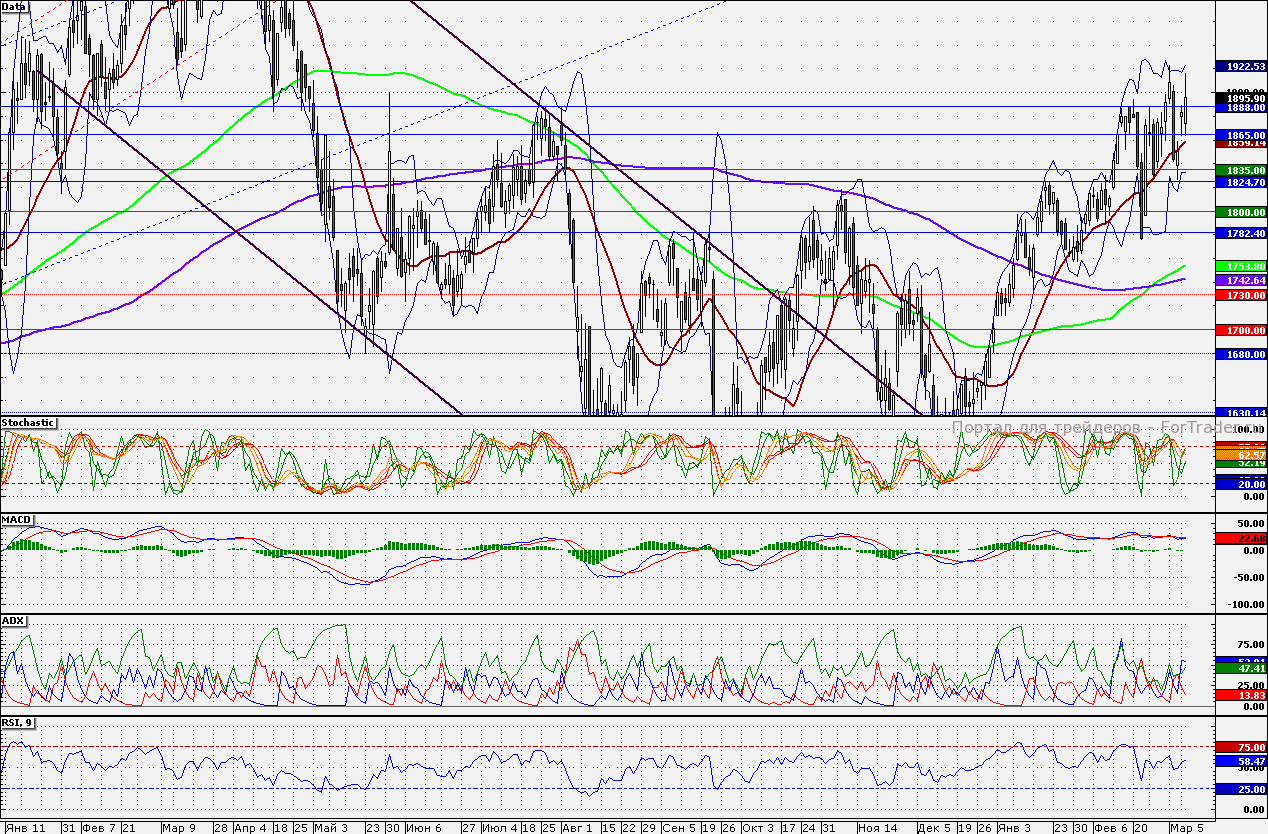Viewport: 1268px width, 834px height.
Task: Click the green 1800.00 price level tag
Action: tap(1240, 212)
